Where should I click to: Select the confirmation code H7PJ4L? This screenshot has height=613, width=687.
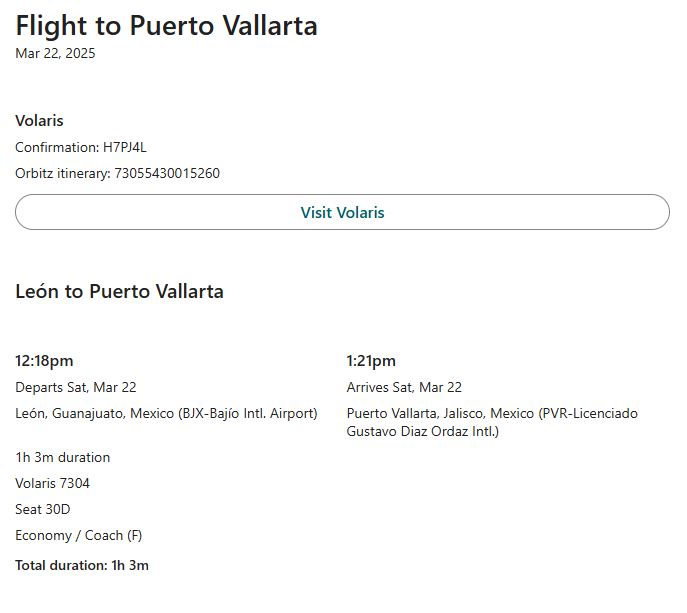125,147
